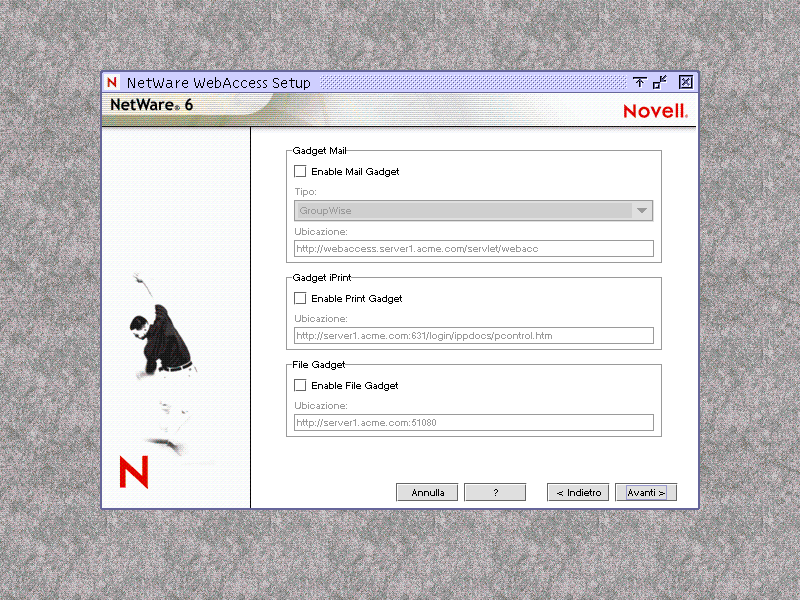Enable the File Gadget

(300, 385)
